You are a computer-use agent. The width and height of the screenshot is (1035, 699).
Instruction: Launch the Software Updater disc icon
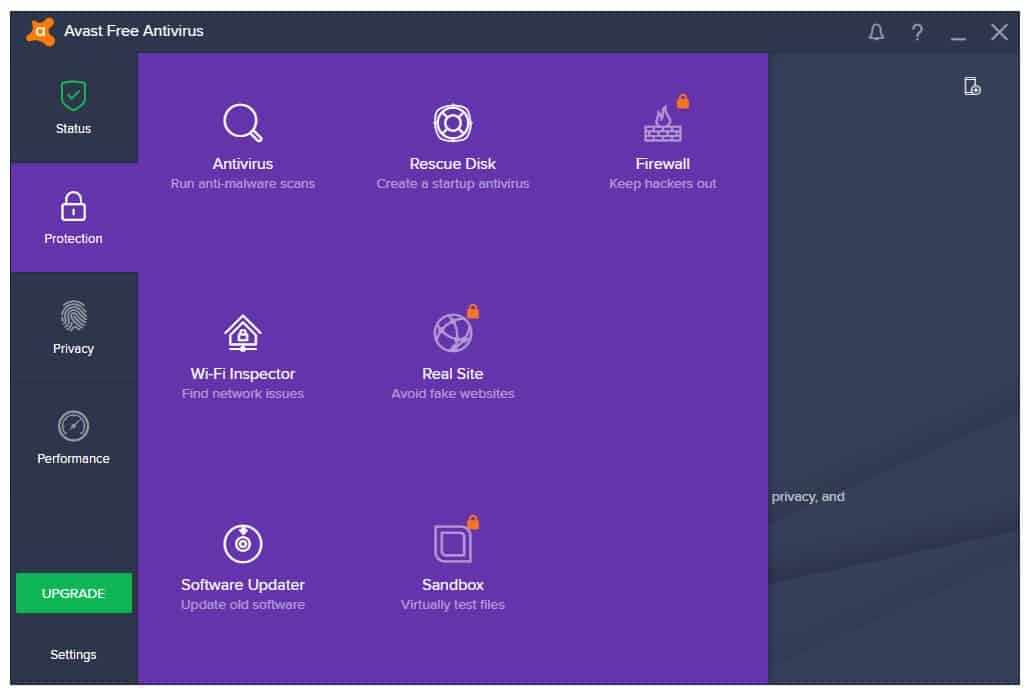[242, 543]
